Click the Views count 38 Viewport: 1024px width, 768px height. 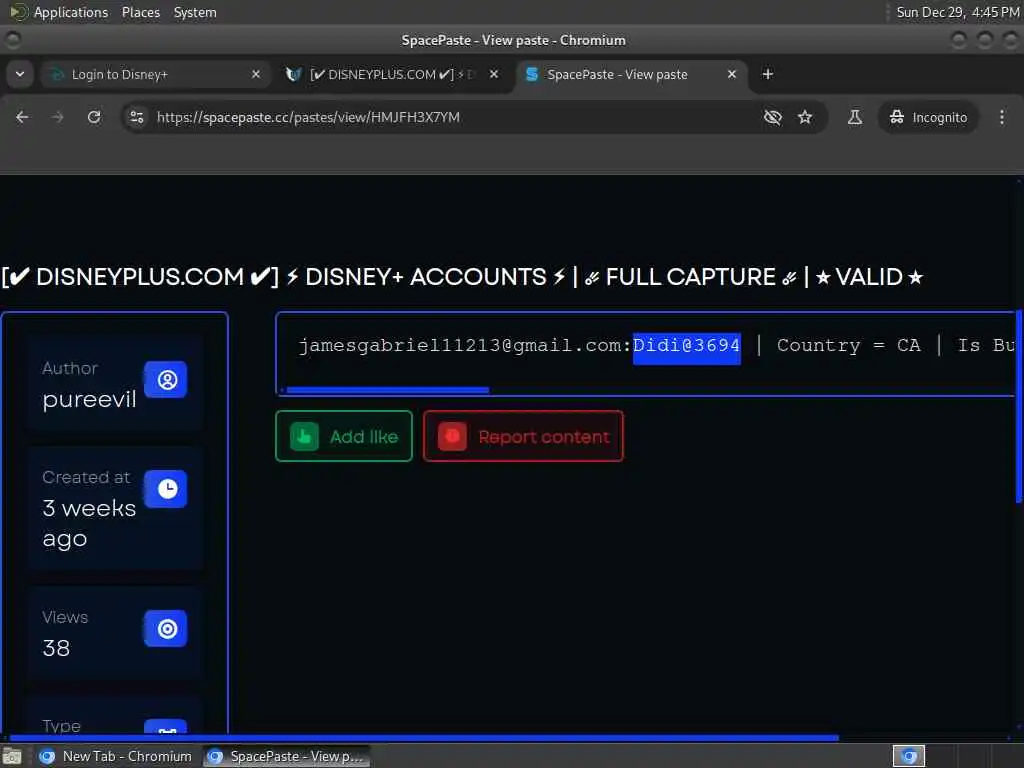pyautogui.click(x=56, y=648)
